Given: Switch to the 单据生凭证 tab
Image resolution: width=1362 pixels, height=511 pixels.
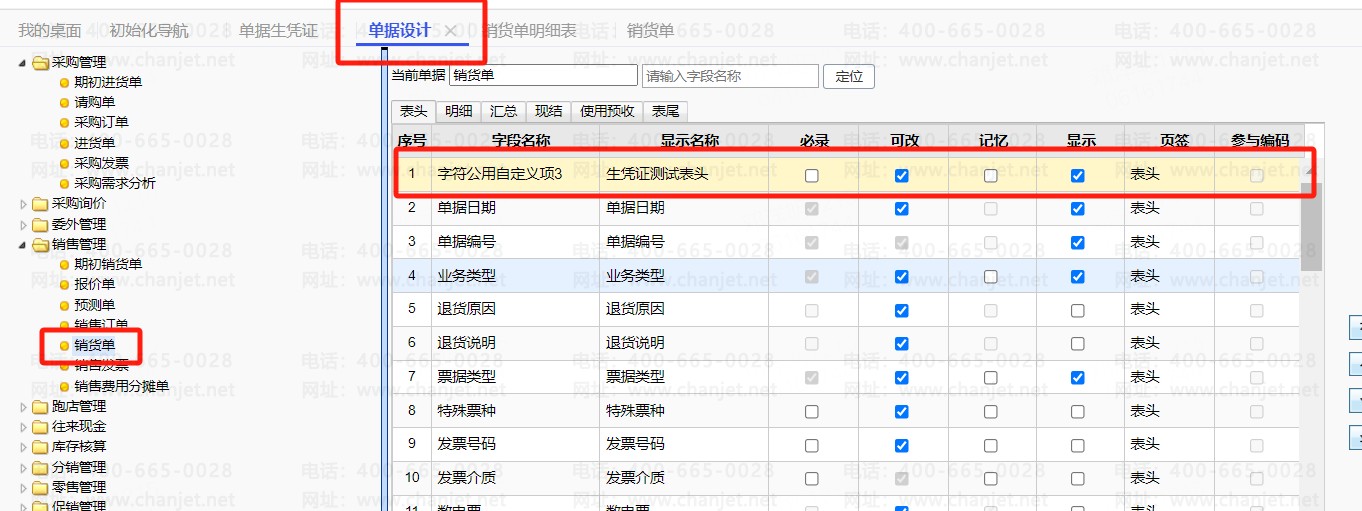Looking at the screenshot, I should [278, 31].
